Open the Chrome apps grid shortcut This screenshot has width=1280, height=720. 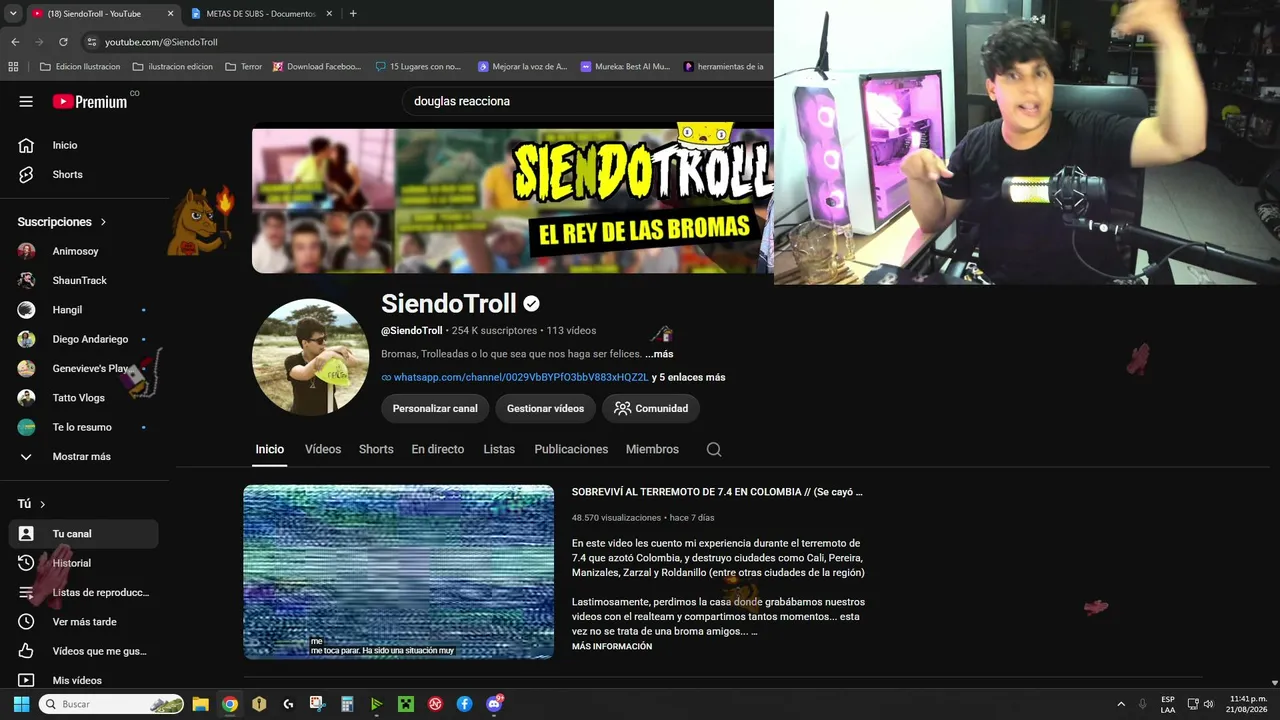pos(13,67)
